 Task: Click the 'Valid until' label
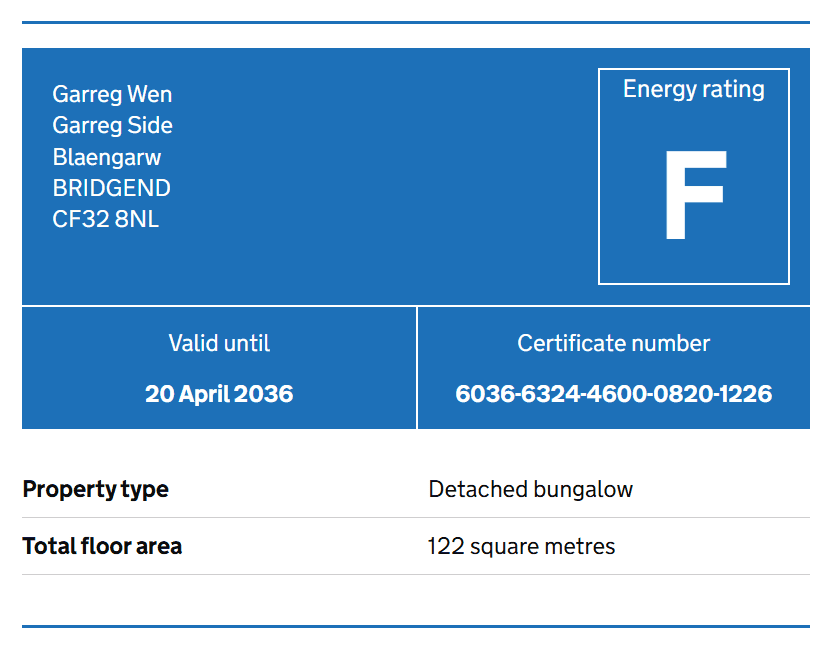point(219,343)
